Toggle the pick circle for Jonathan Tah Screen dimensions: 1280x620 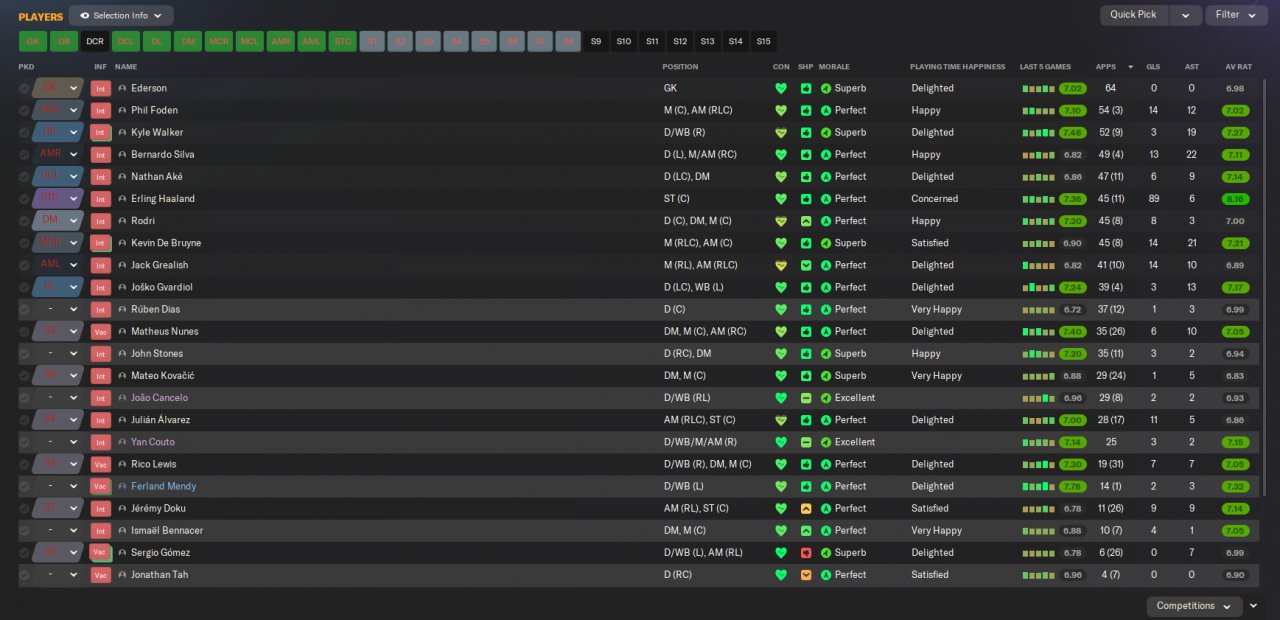pyautogui.click(x=24, y=575)
